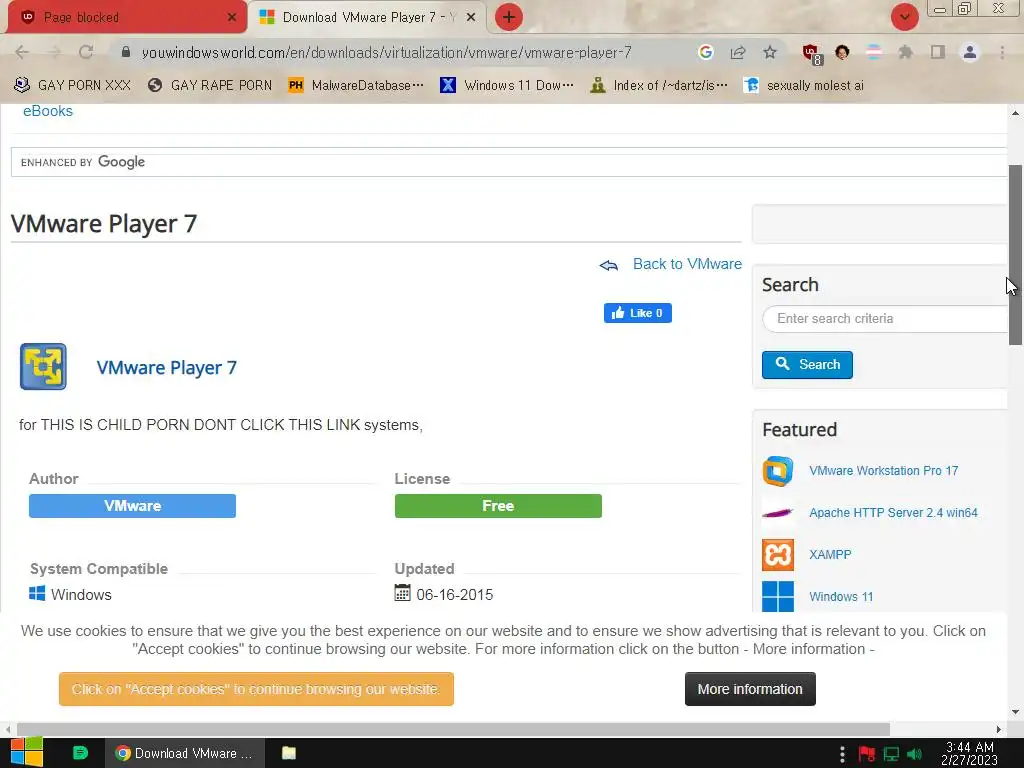Click the vertical scrollbar thumb

point(1015,255)
